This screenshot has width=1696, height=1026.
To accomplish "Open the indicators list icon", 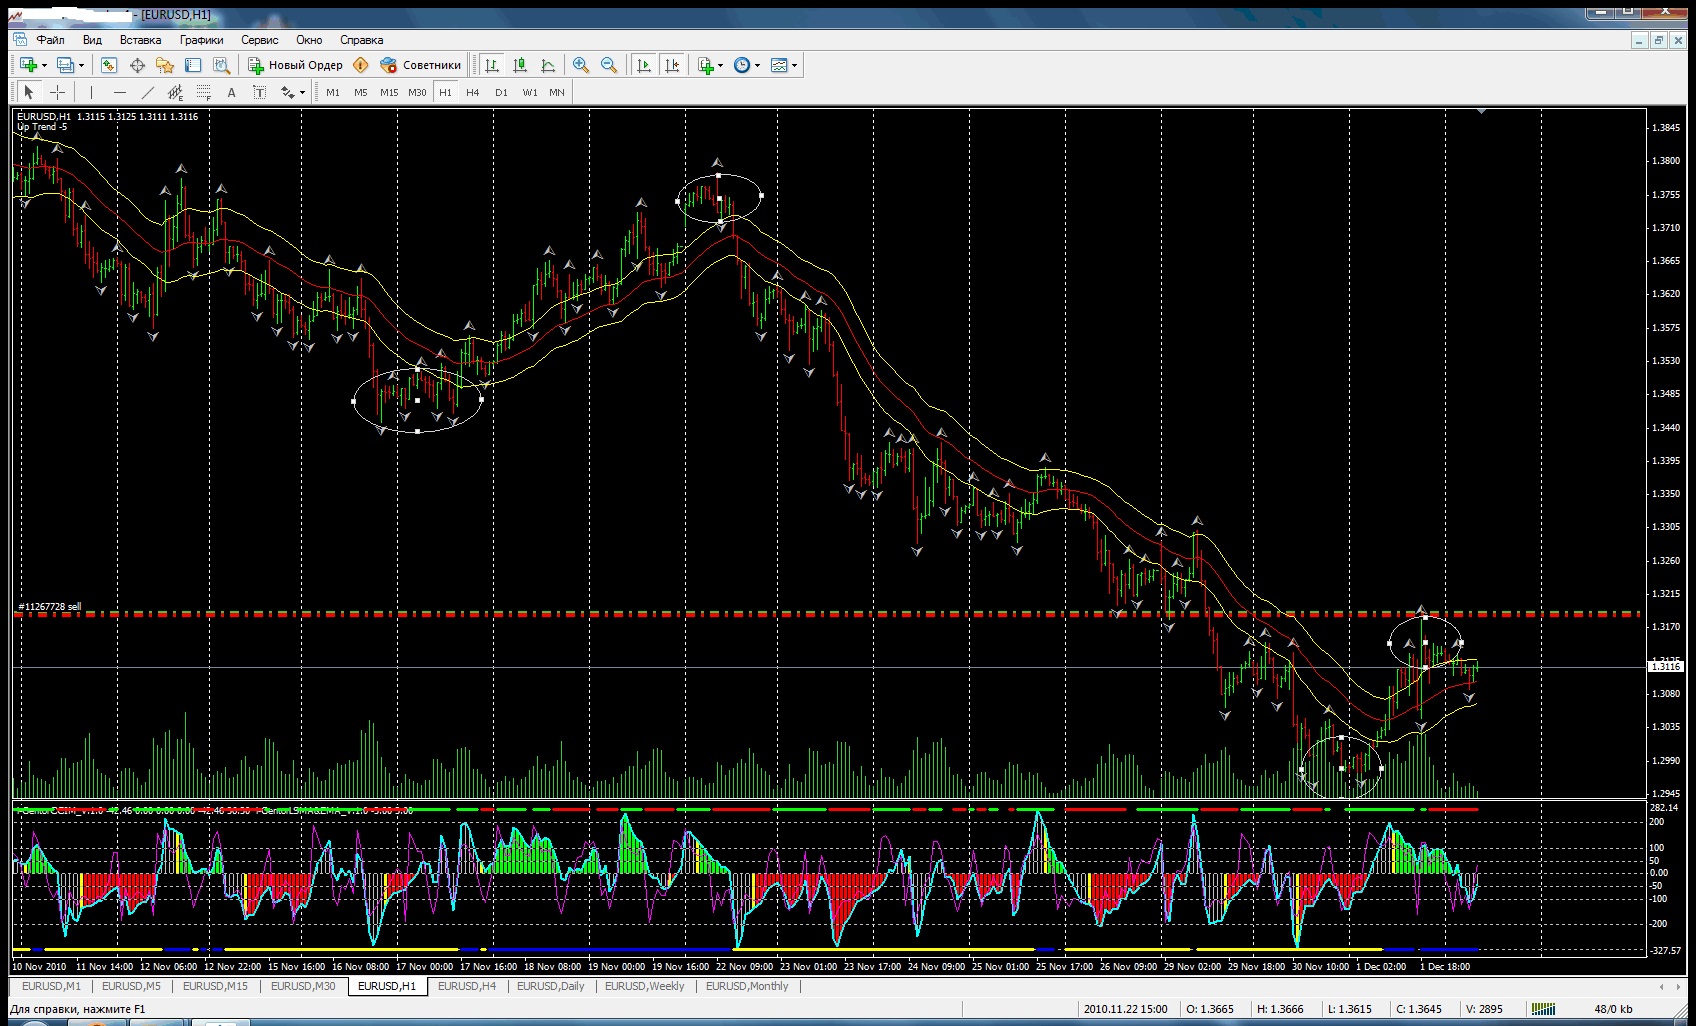I will pos(706,65).
